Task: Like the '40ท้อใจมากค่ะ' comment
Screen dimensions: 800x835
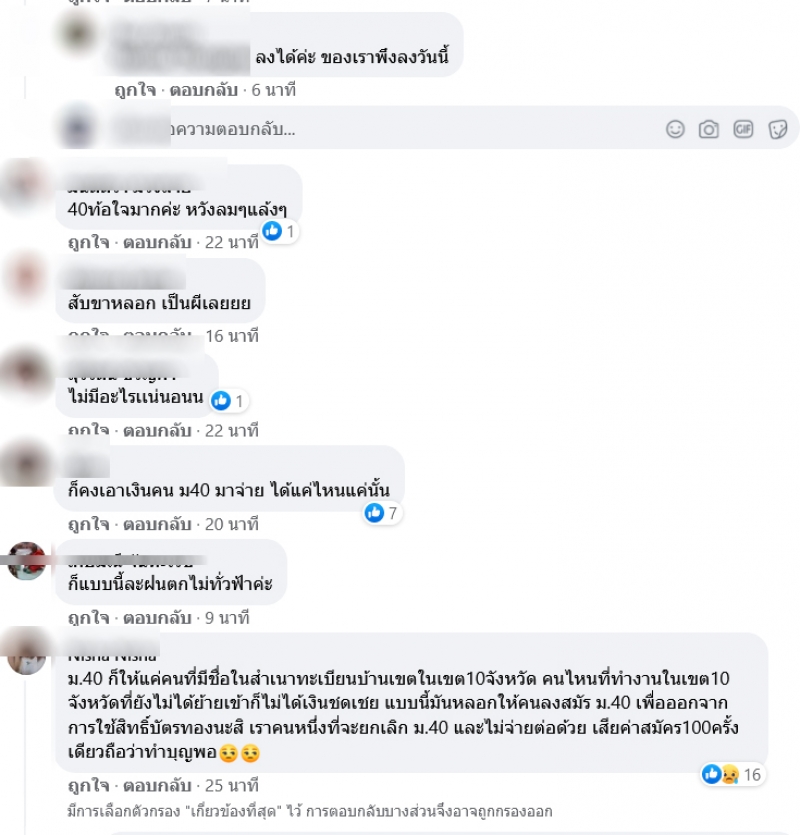Action: [x=88, y=242]
